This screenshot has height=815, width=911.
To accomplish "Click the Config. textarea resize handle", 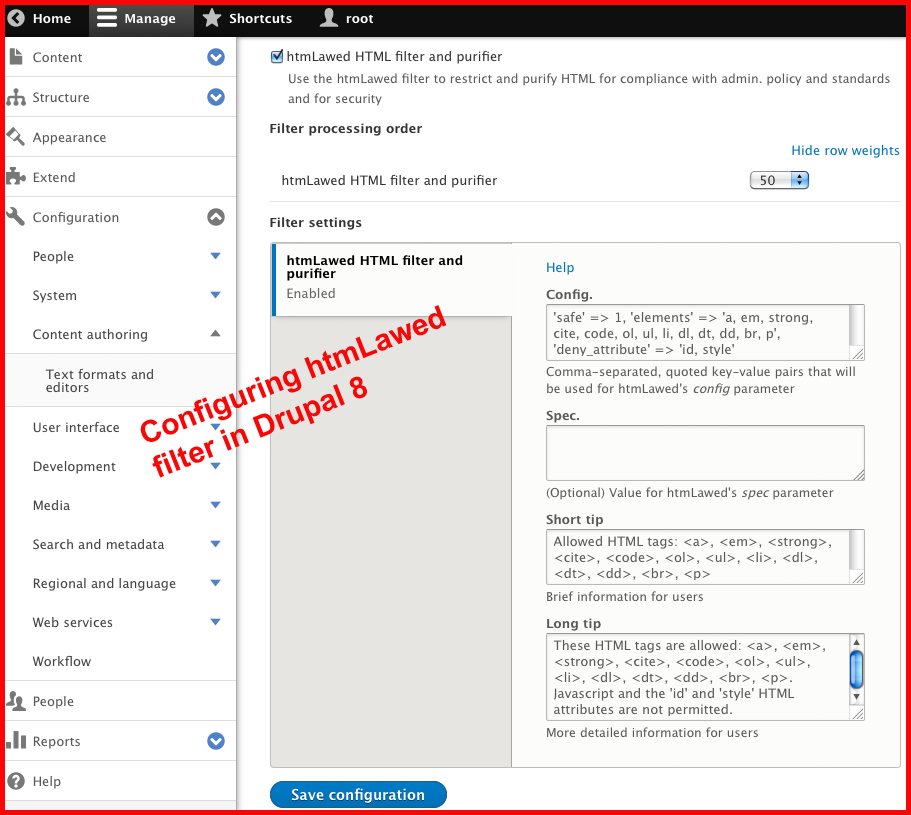I will (x=858, y=354).
